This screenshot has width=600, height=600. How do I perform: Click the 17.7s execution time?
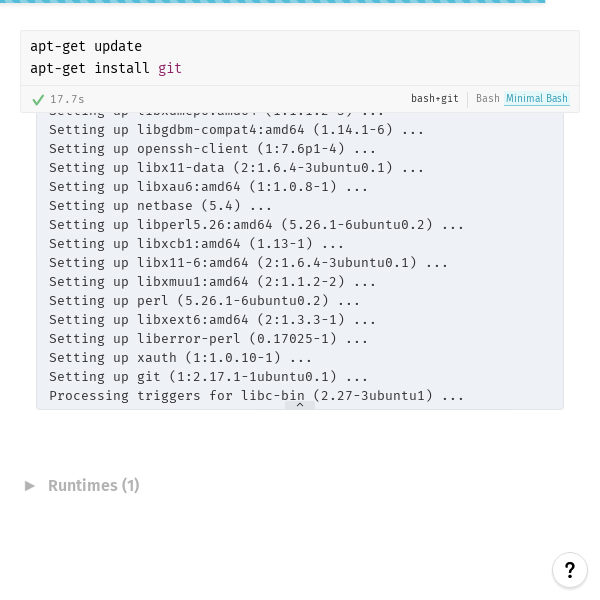67,99
